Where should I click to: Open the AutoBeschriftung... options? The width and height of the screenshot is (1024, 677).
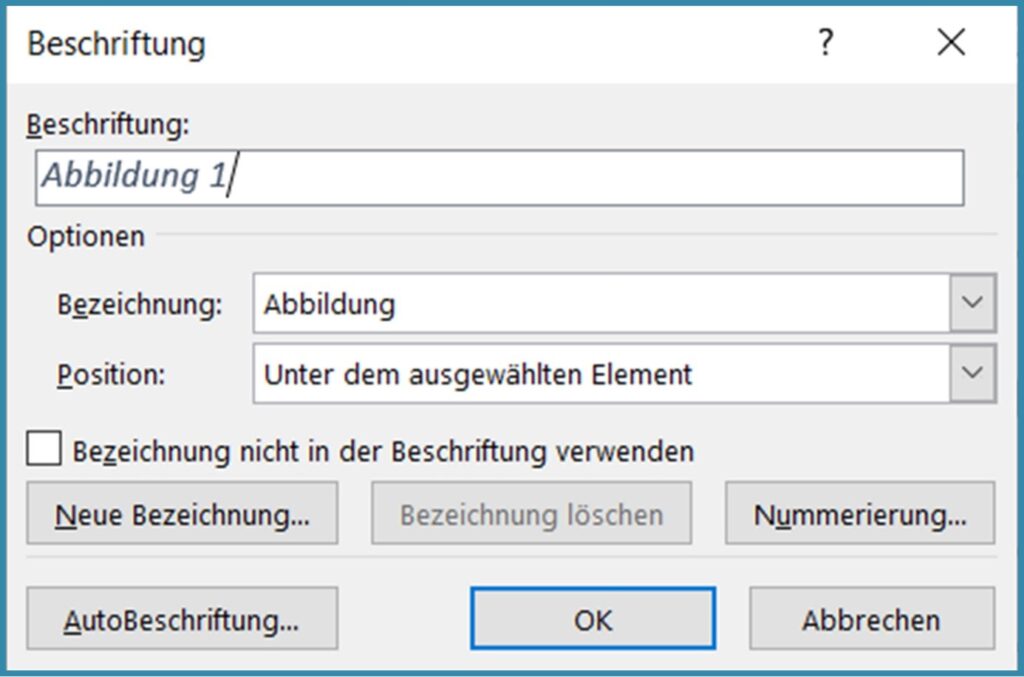pos(182,619)
